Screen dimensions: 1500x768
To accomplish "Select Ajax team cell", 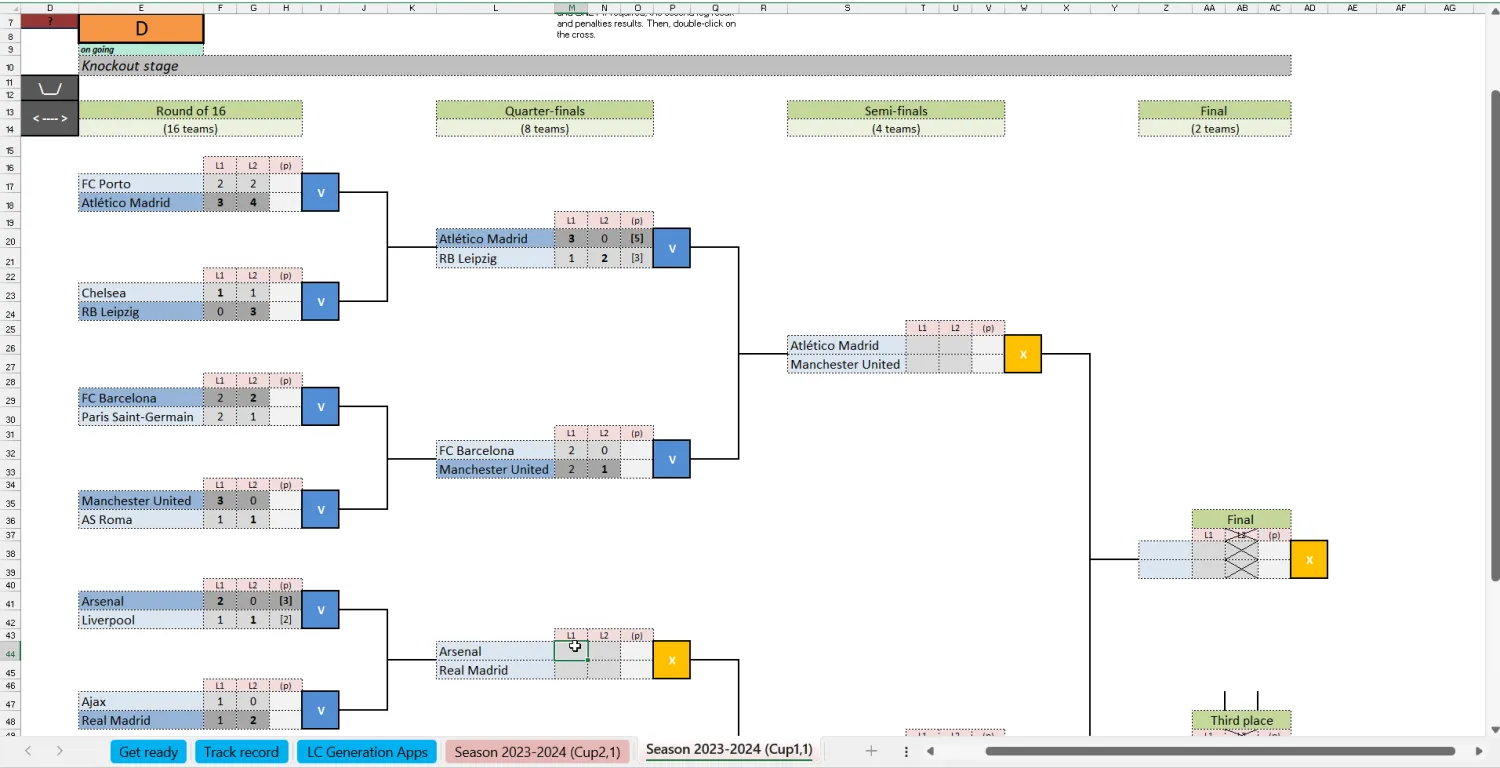I will pyautogui.click(x=141, y=701).
